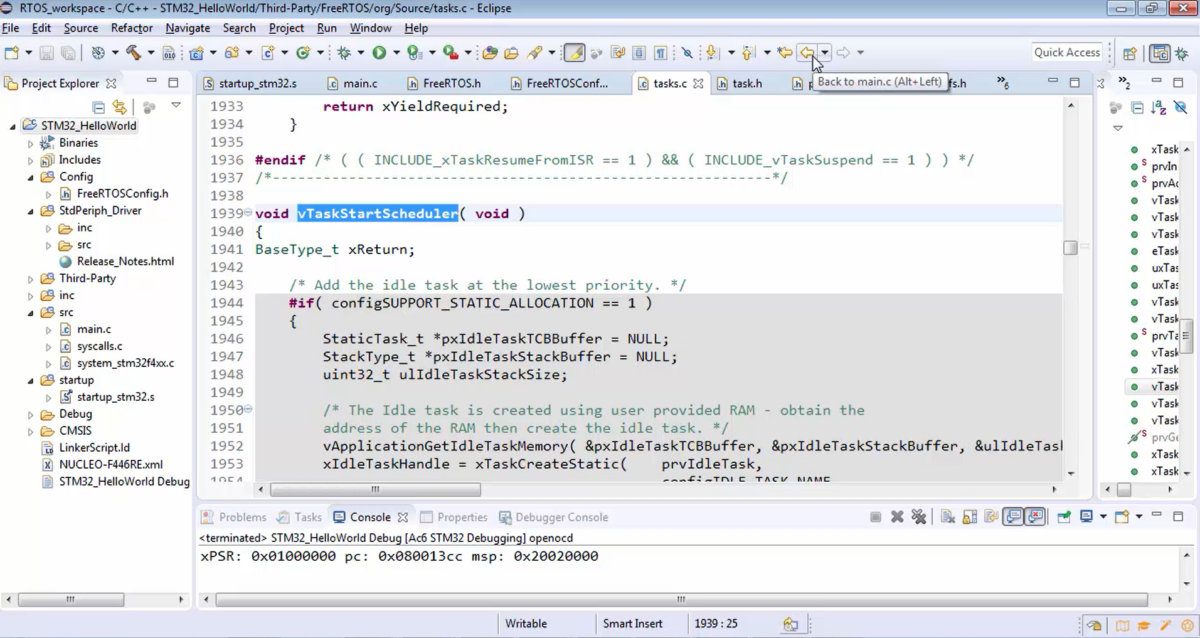Switch to the C/C++ perspective button
The height and width of the screenshot is (638, 1200).
coord(1160,54)
